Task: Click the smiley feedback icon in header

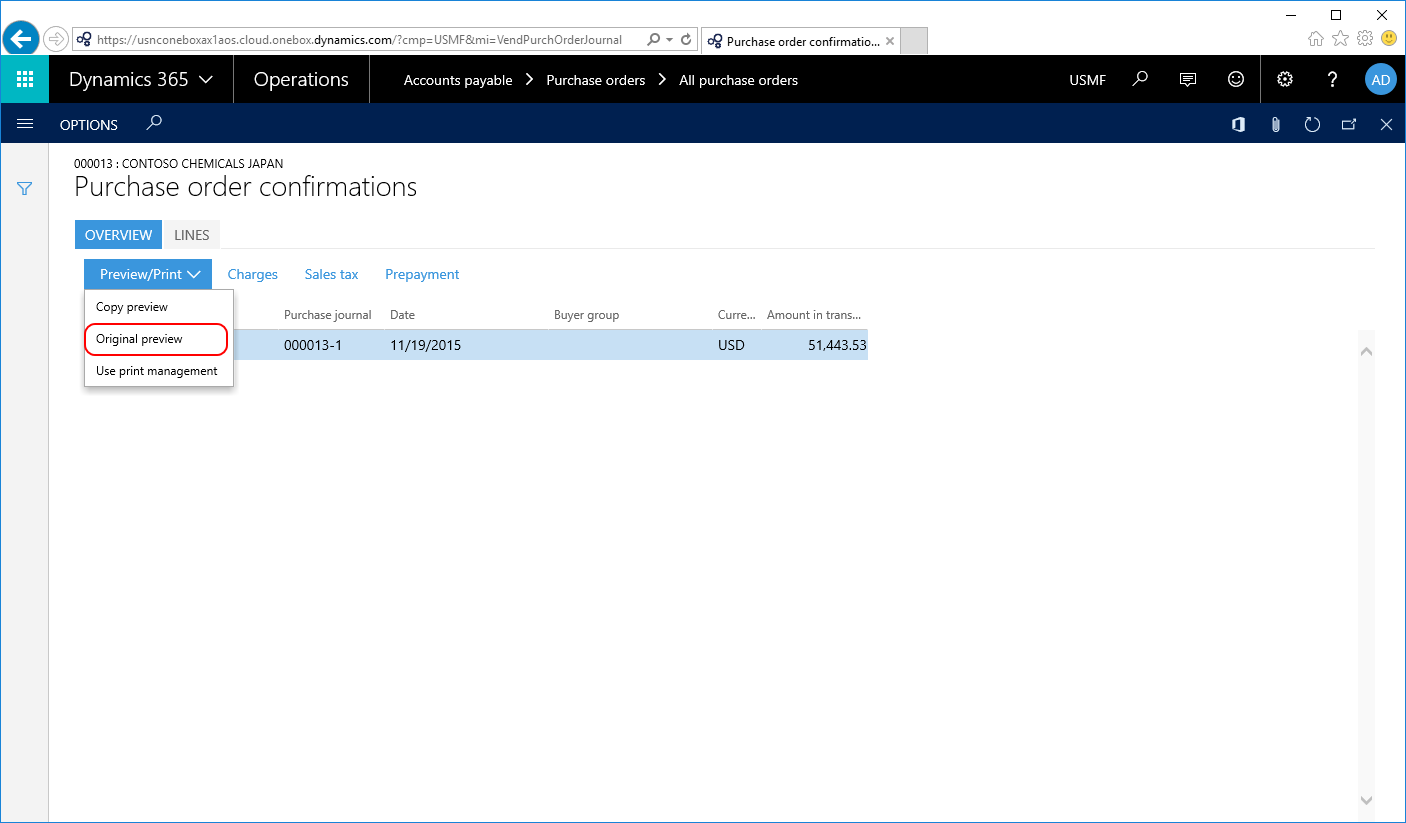Action: tap(1236, 79)
